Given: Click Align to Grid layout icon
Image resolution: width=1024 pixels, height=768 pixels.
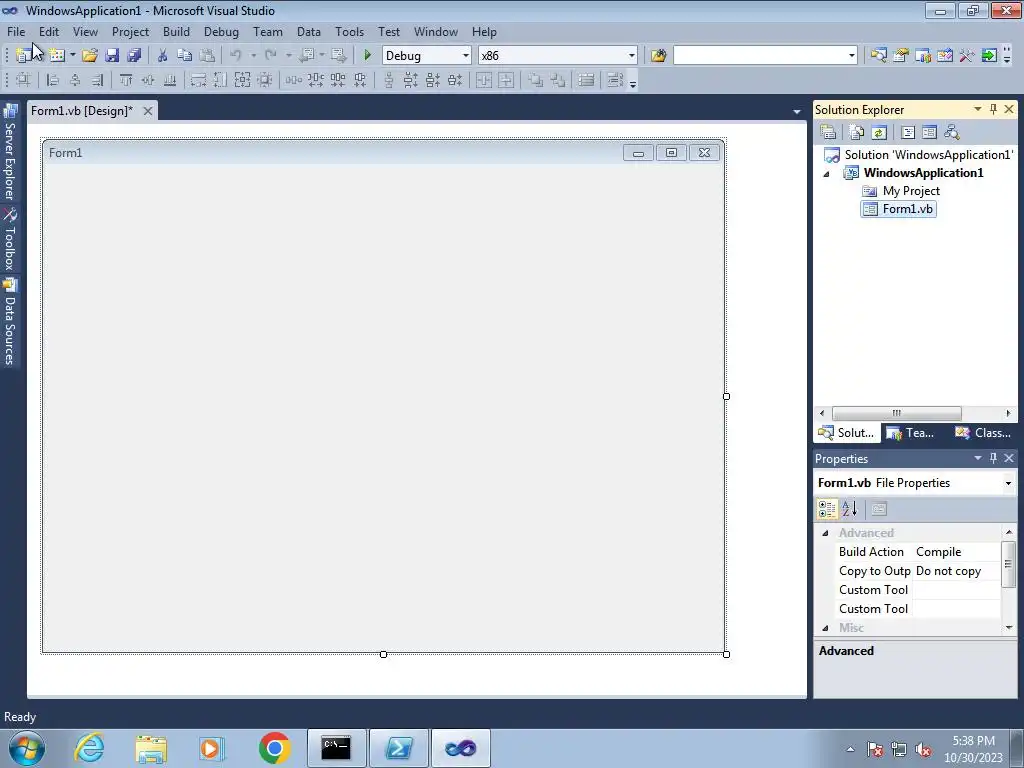Looking at the screenshot, I should coord(23,80).
